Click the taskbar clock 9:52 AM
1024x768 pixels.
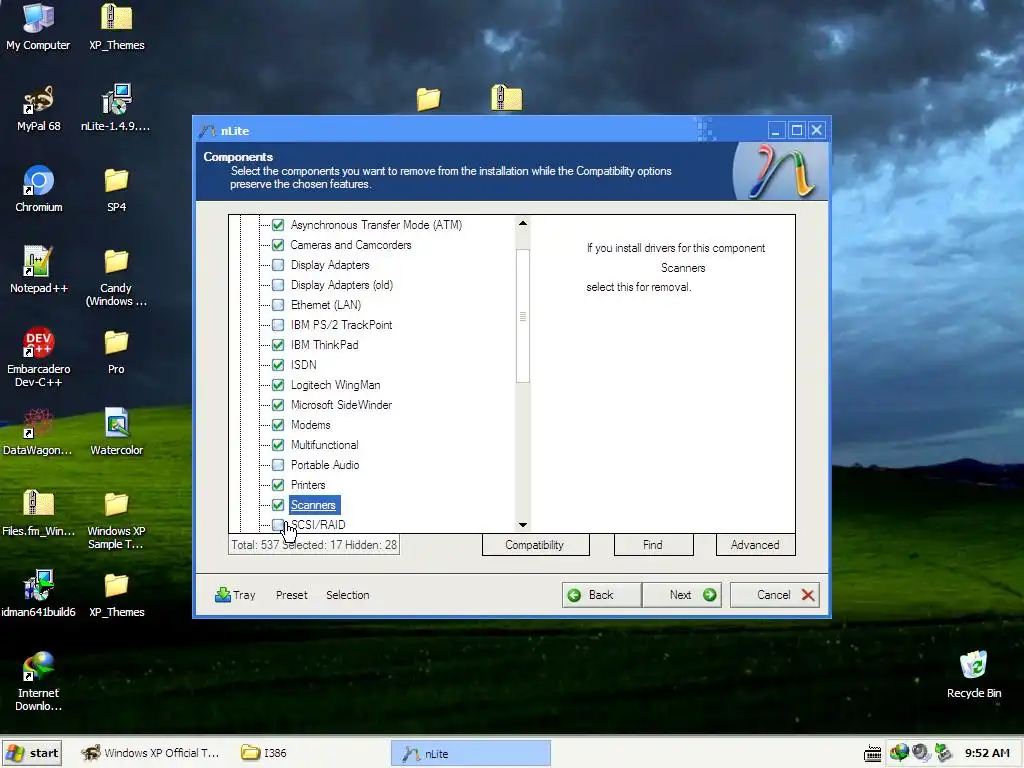tap(987, 753)
